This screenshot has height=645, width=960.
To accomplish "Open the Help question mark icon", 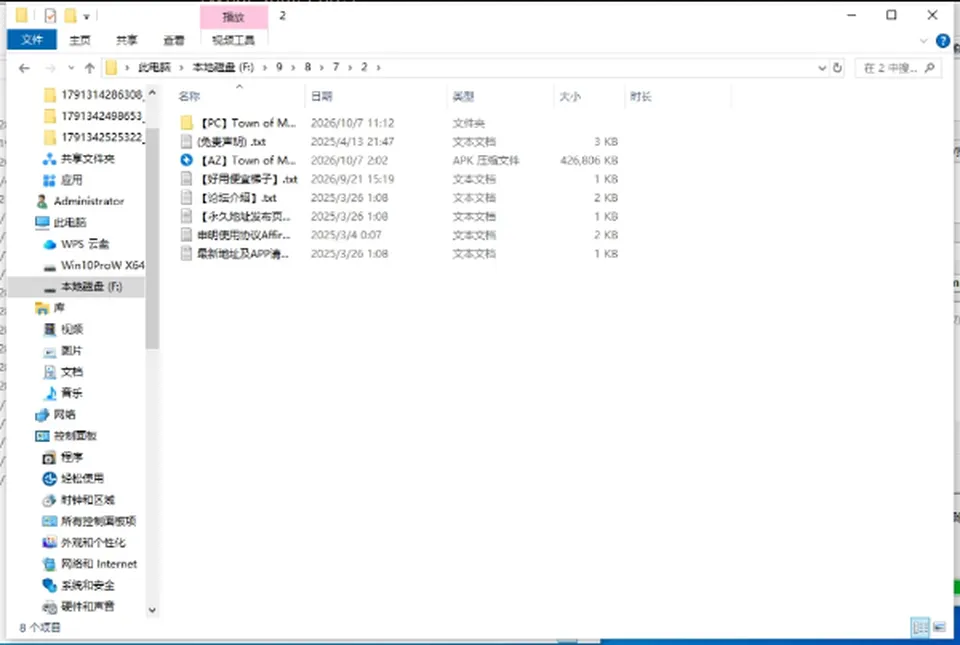I will click(943, 41).
